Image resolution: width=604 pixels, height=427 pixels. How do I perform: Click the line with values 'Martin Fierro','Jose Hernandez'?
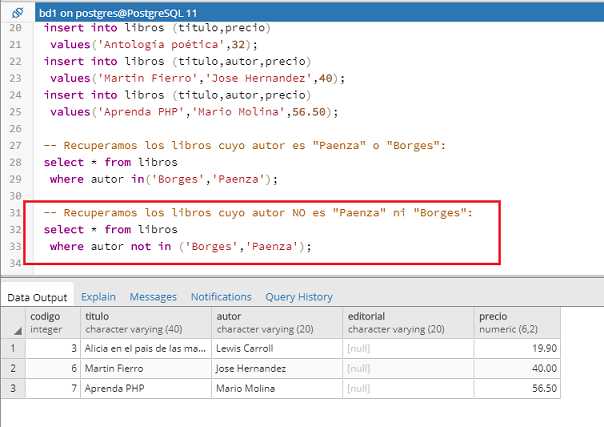[x=197, y=78]
